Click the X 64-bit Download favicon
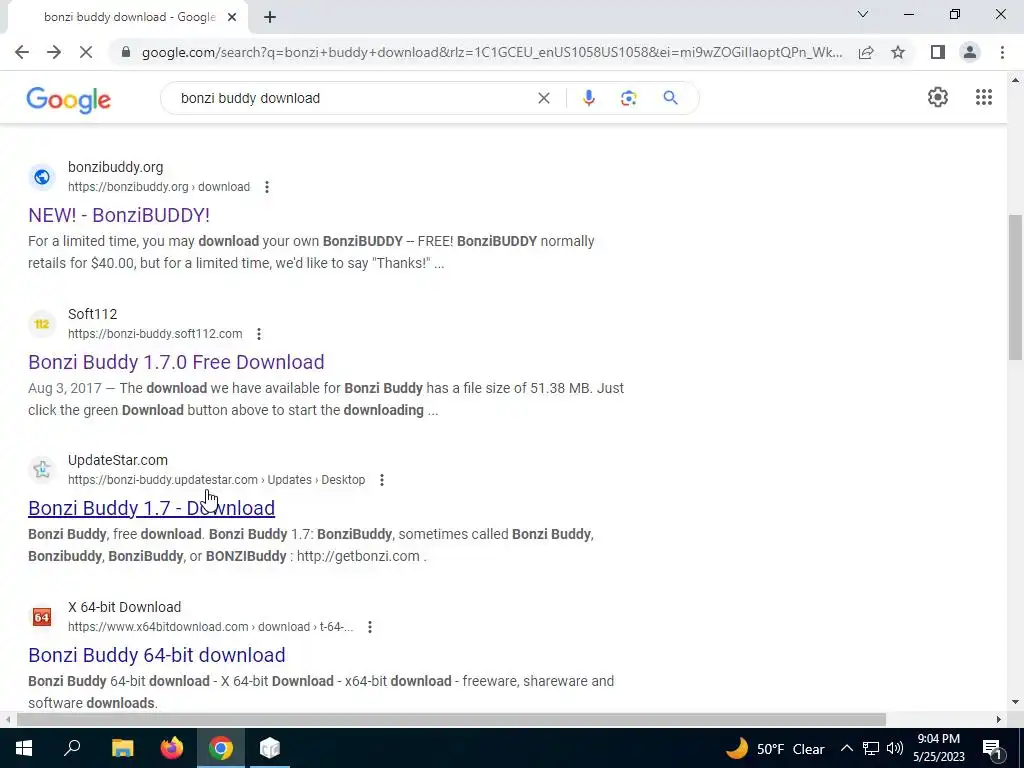Viewport: 1024px width, 768px height. (42, 616)
